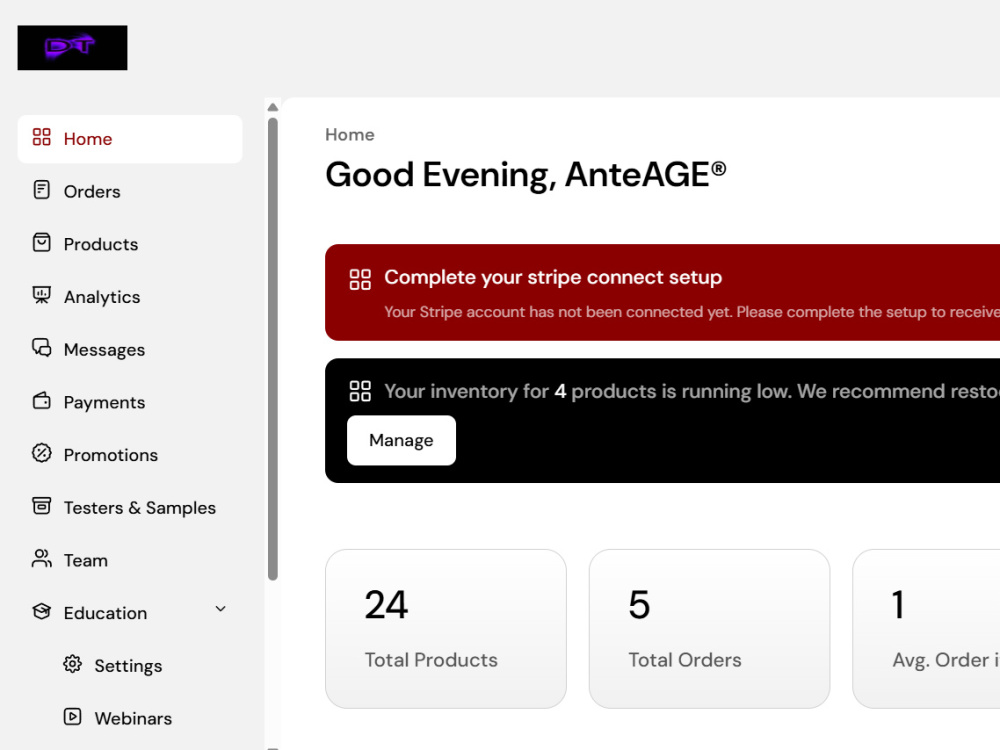This screenshot has width=1000, height=750.
Task: Click the Home grid icon in sidebar
Action: (41, 137)
